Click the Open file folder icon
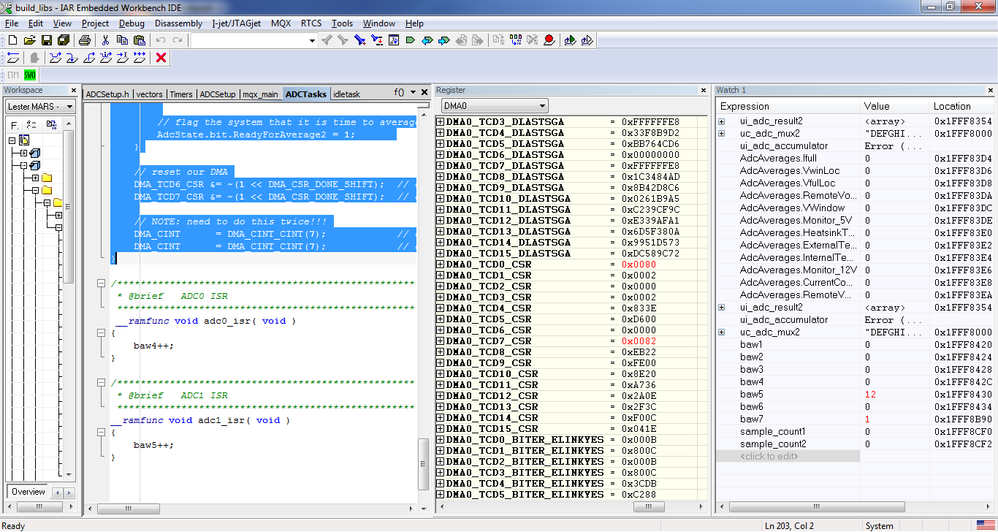This screenshot has width=998, height=532. pyautogui.click(x=29, y=40)
